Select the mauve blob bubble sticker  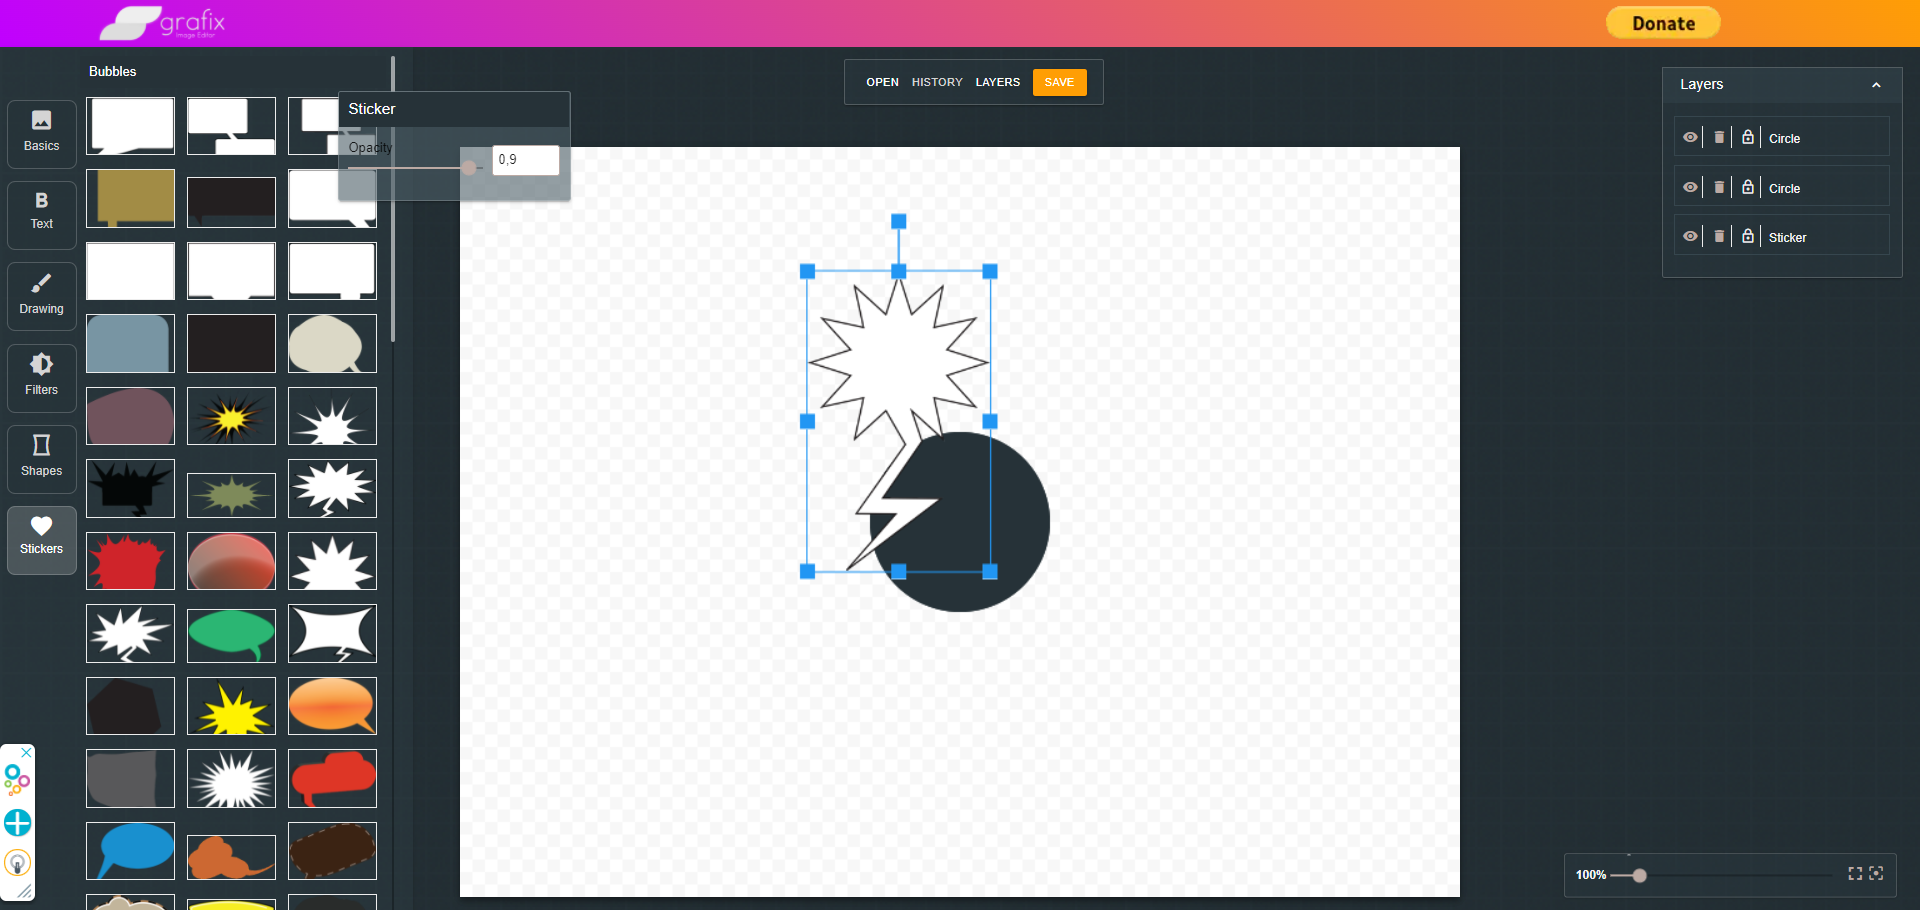[x=131, y=416]
